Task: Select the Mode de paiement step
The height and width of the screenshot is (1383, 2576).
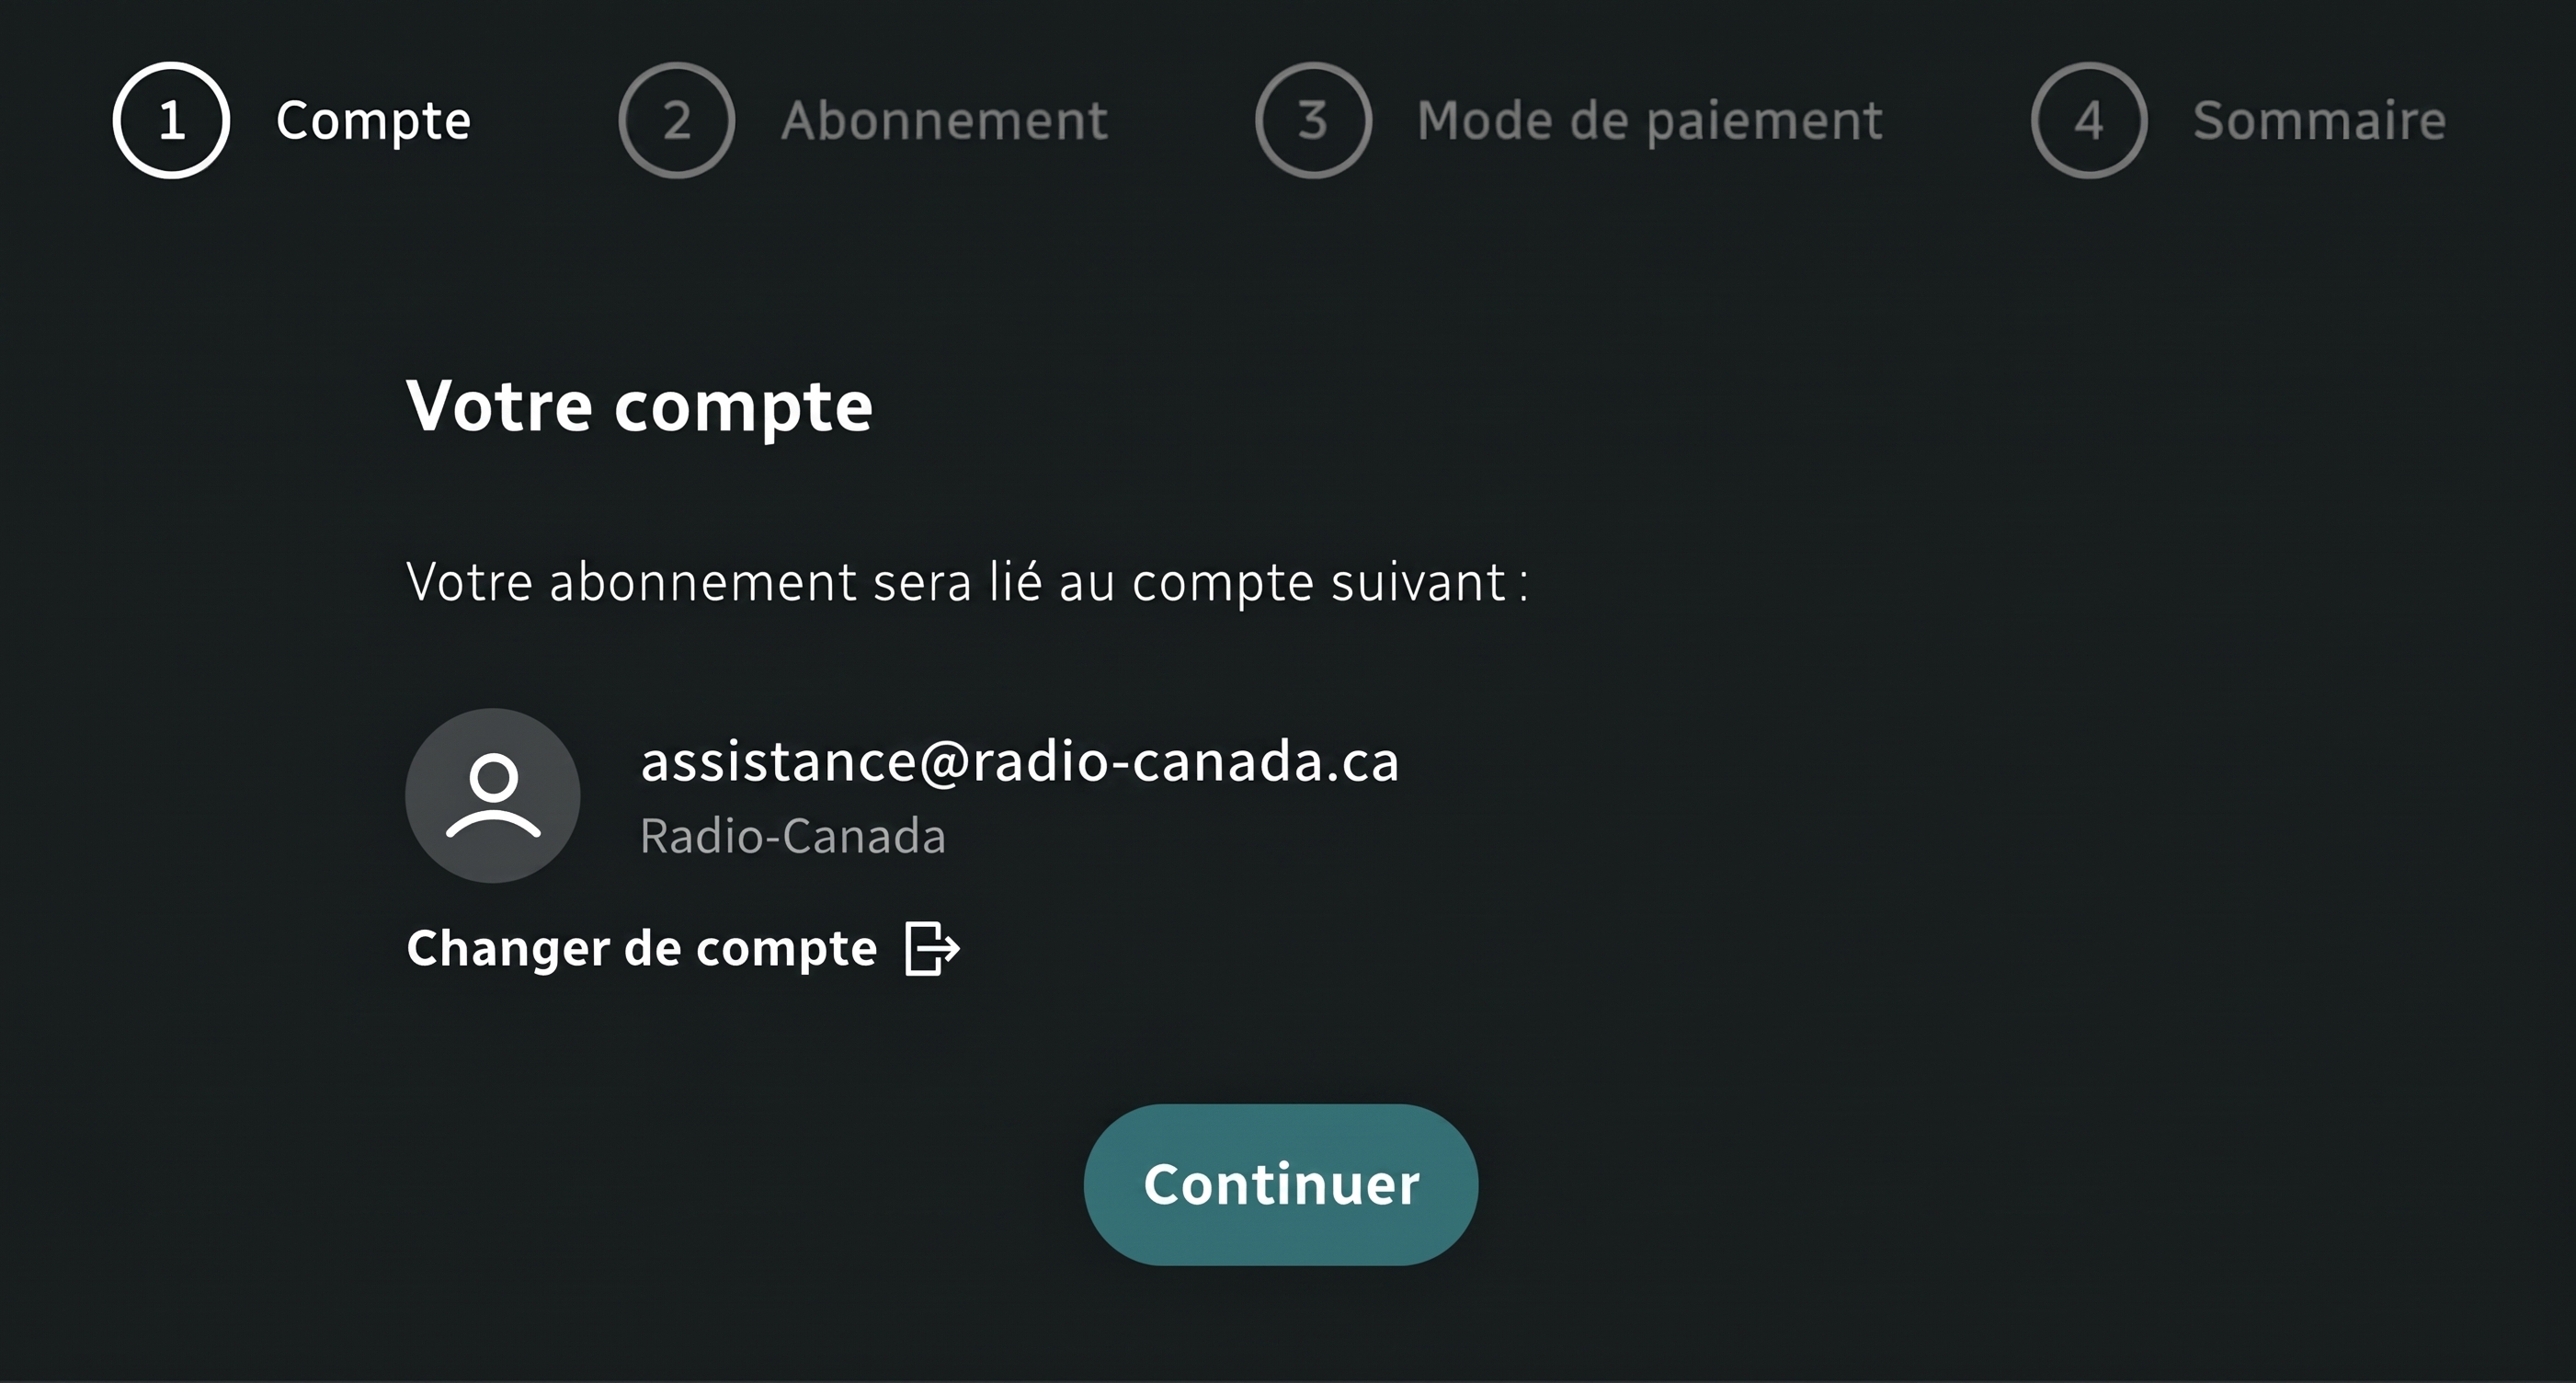Action: (x=1650, y=121)
